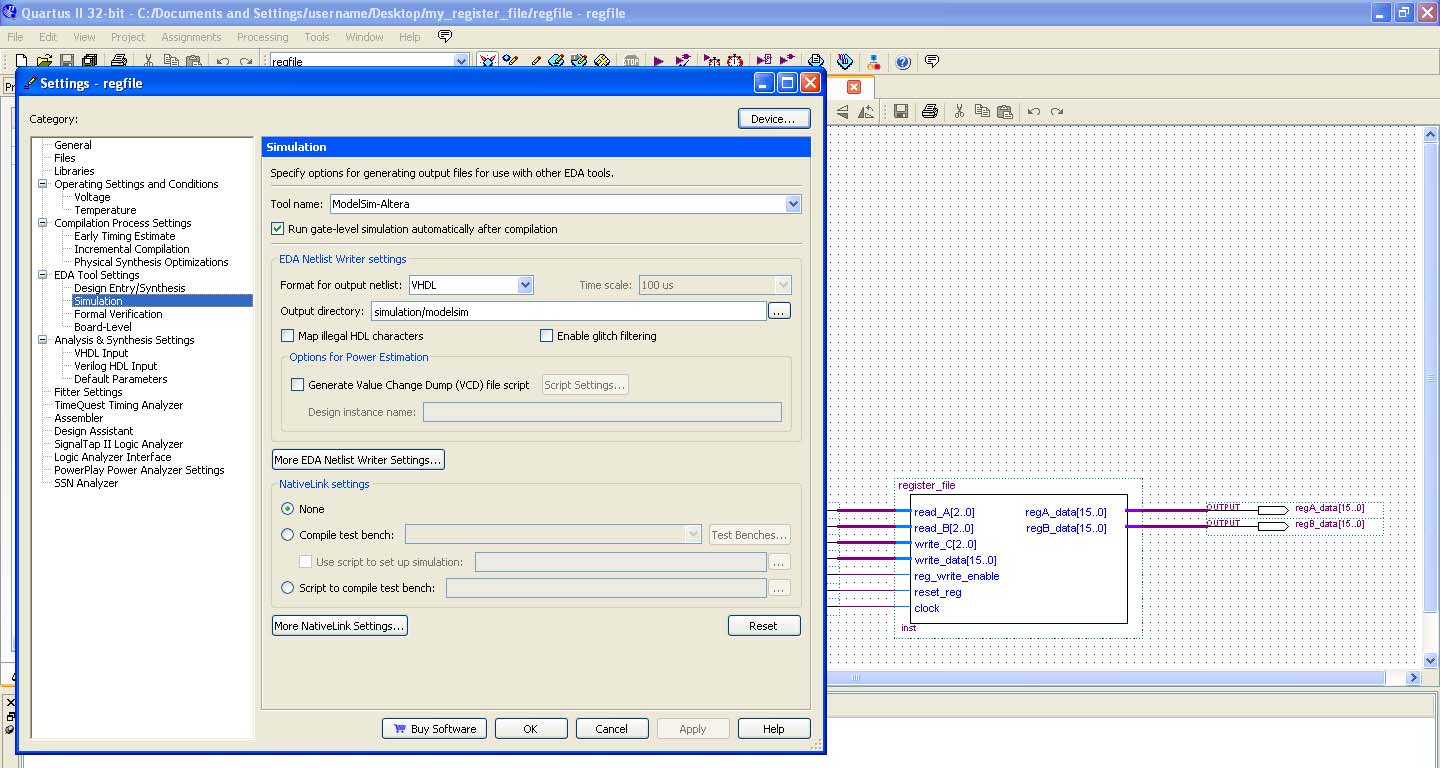Image resolution: width=1440 pixels, height=768 pixels.
Task: Click the Save All icon in main toolbar
Action: pyautogui.click(x=90, y=62)
